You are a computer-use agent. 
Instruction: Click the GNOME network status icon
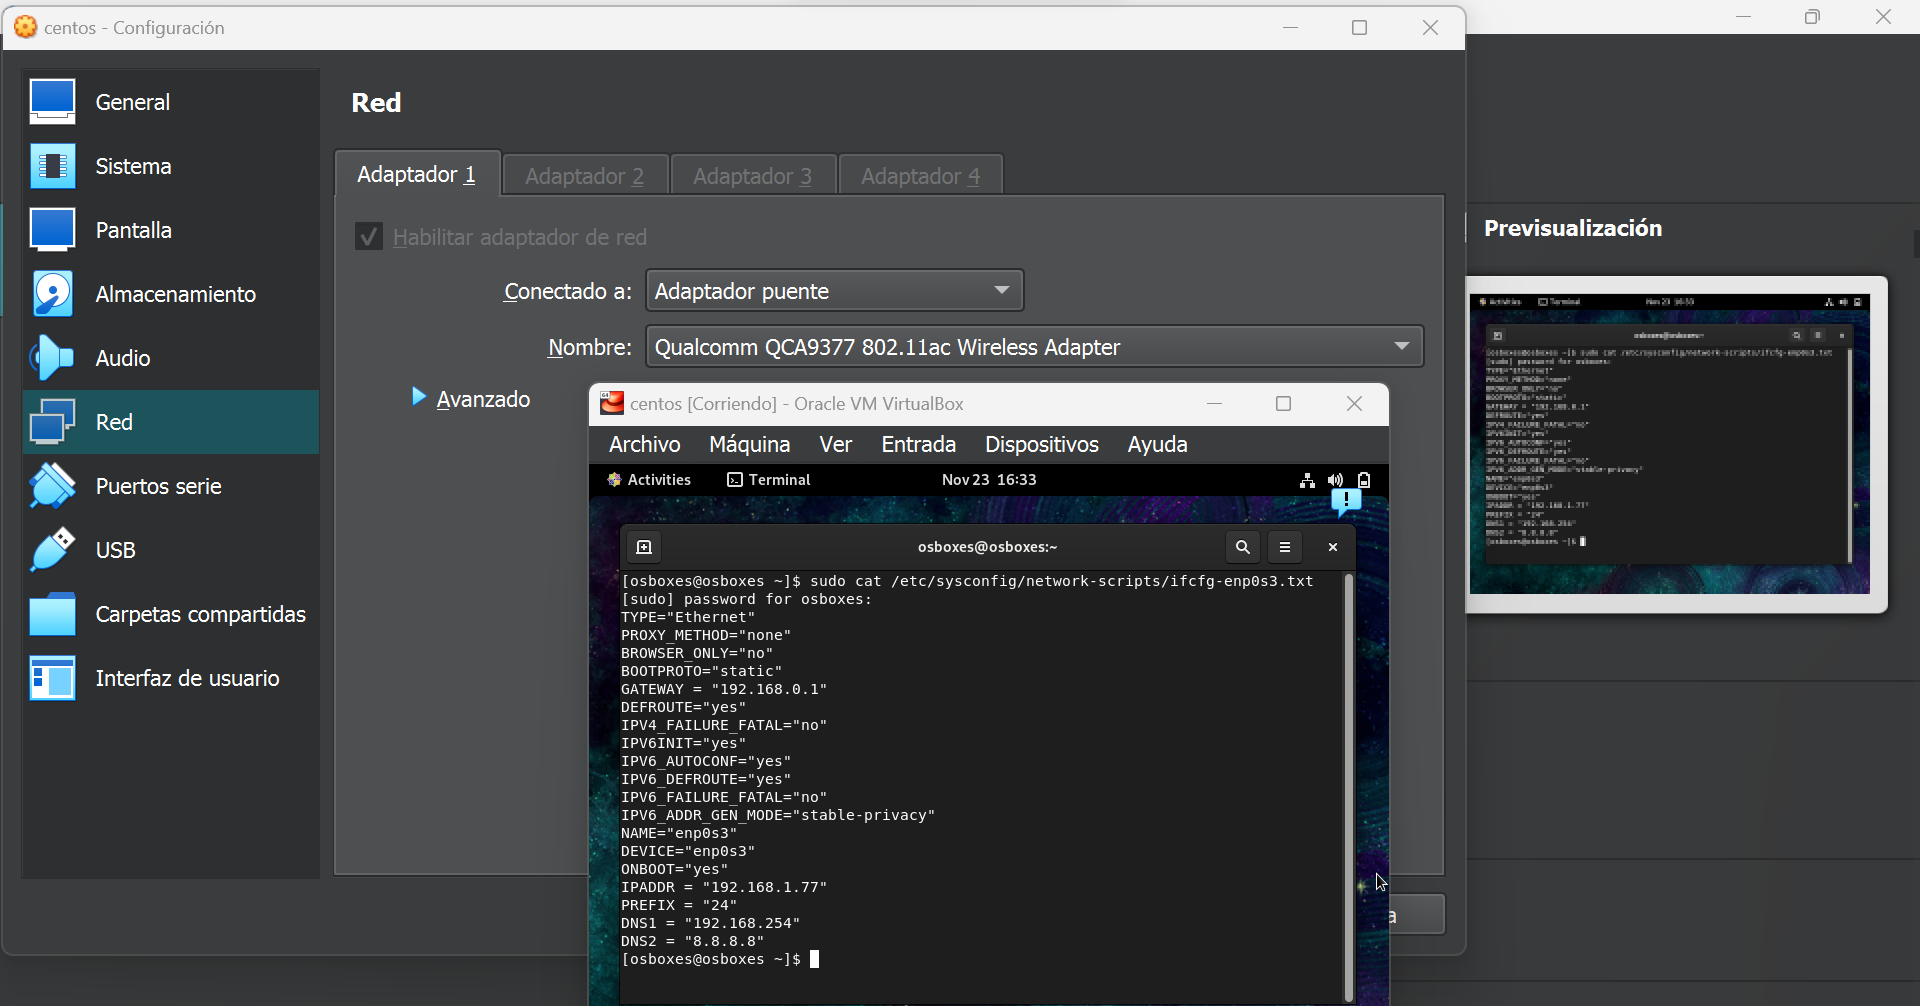[x=1307, y=480]
